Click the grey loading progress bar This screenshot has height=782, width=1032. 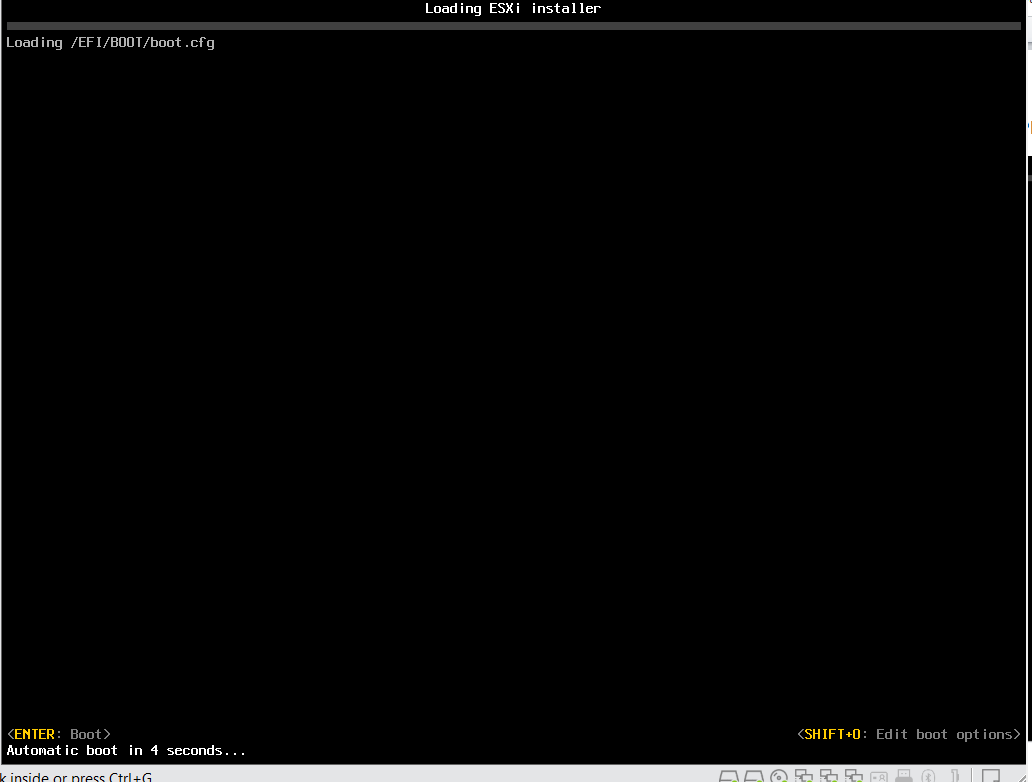(x=513, y=26)
